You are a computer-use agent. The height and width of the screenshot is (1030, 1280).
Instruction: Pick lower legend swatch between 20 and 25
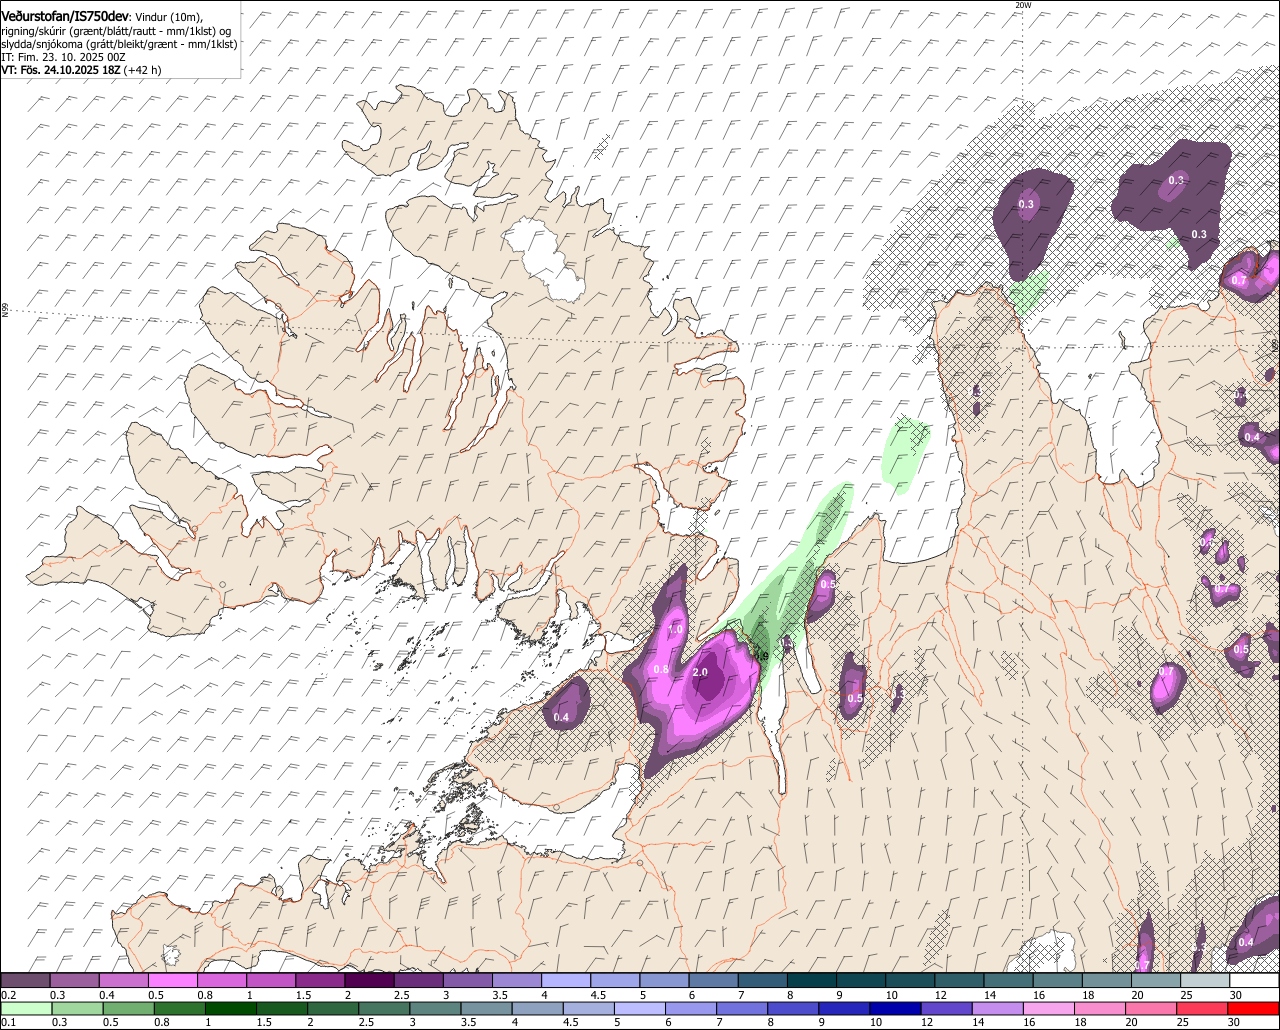pyautogui.click(x=1152, y=1009)
